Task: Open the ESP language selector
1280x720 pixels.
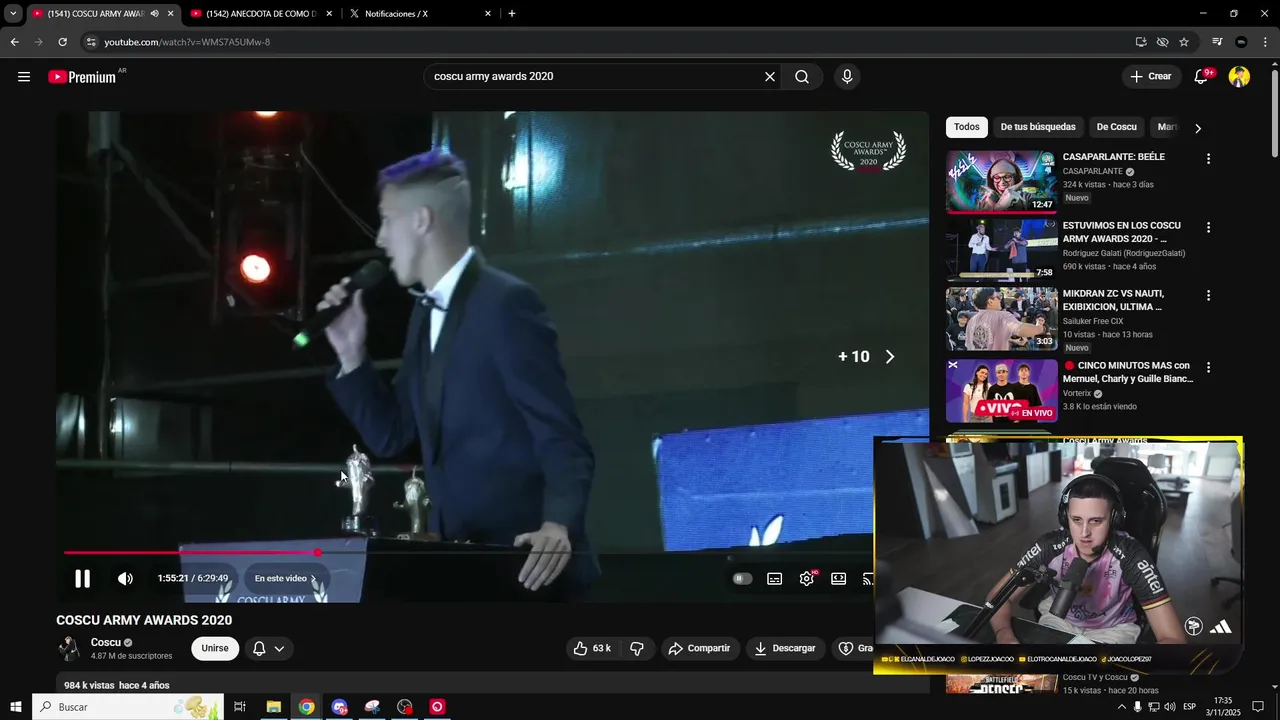Action: (1189, 707)
